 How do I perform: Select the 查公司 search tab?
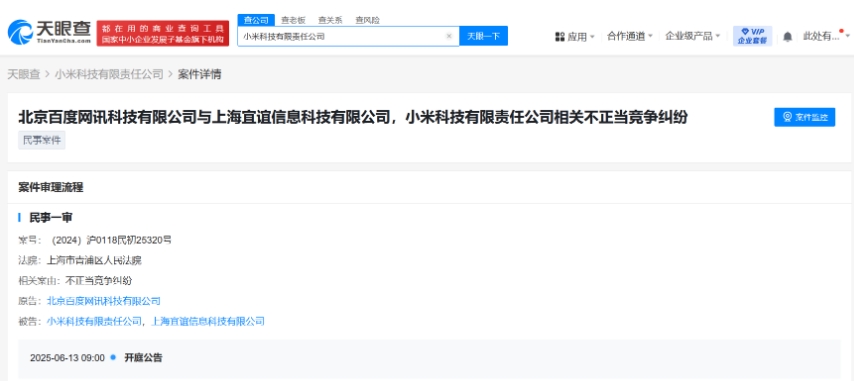256,20
